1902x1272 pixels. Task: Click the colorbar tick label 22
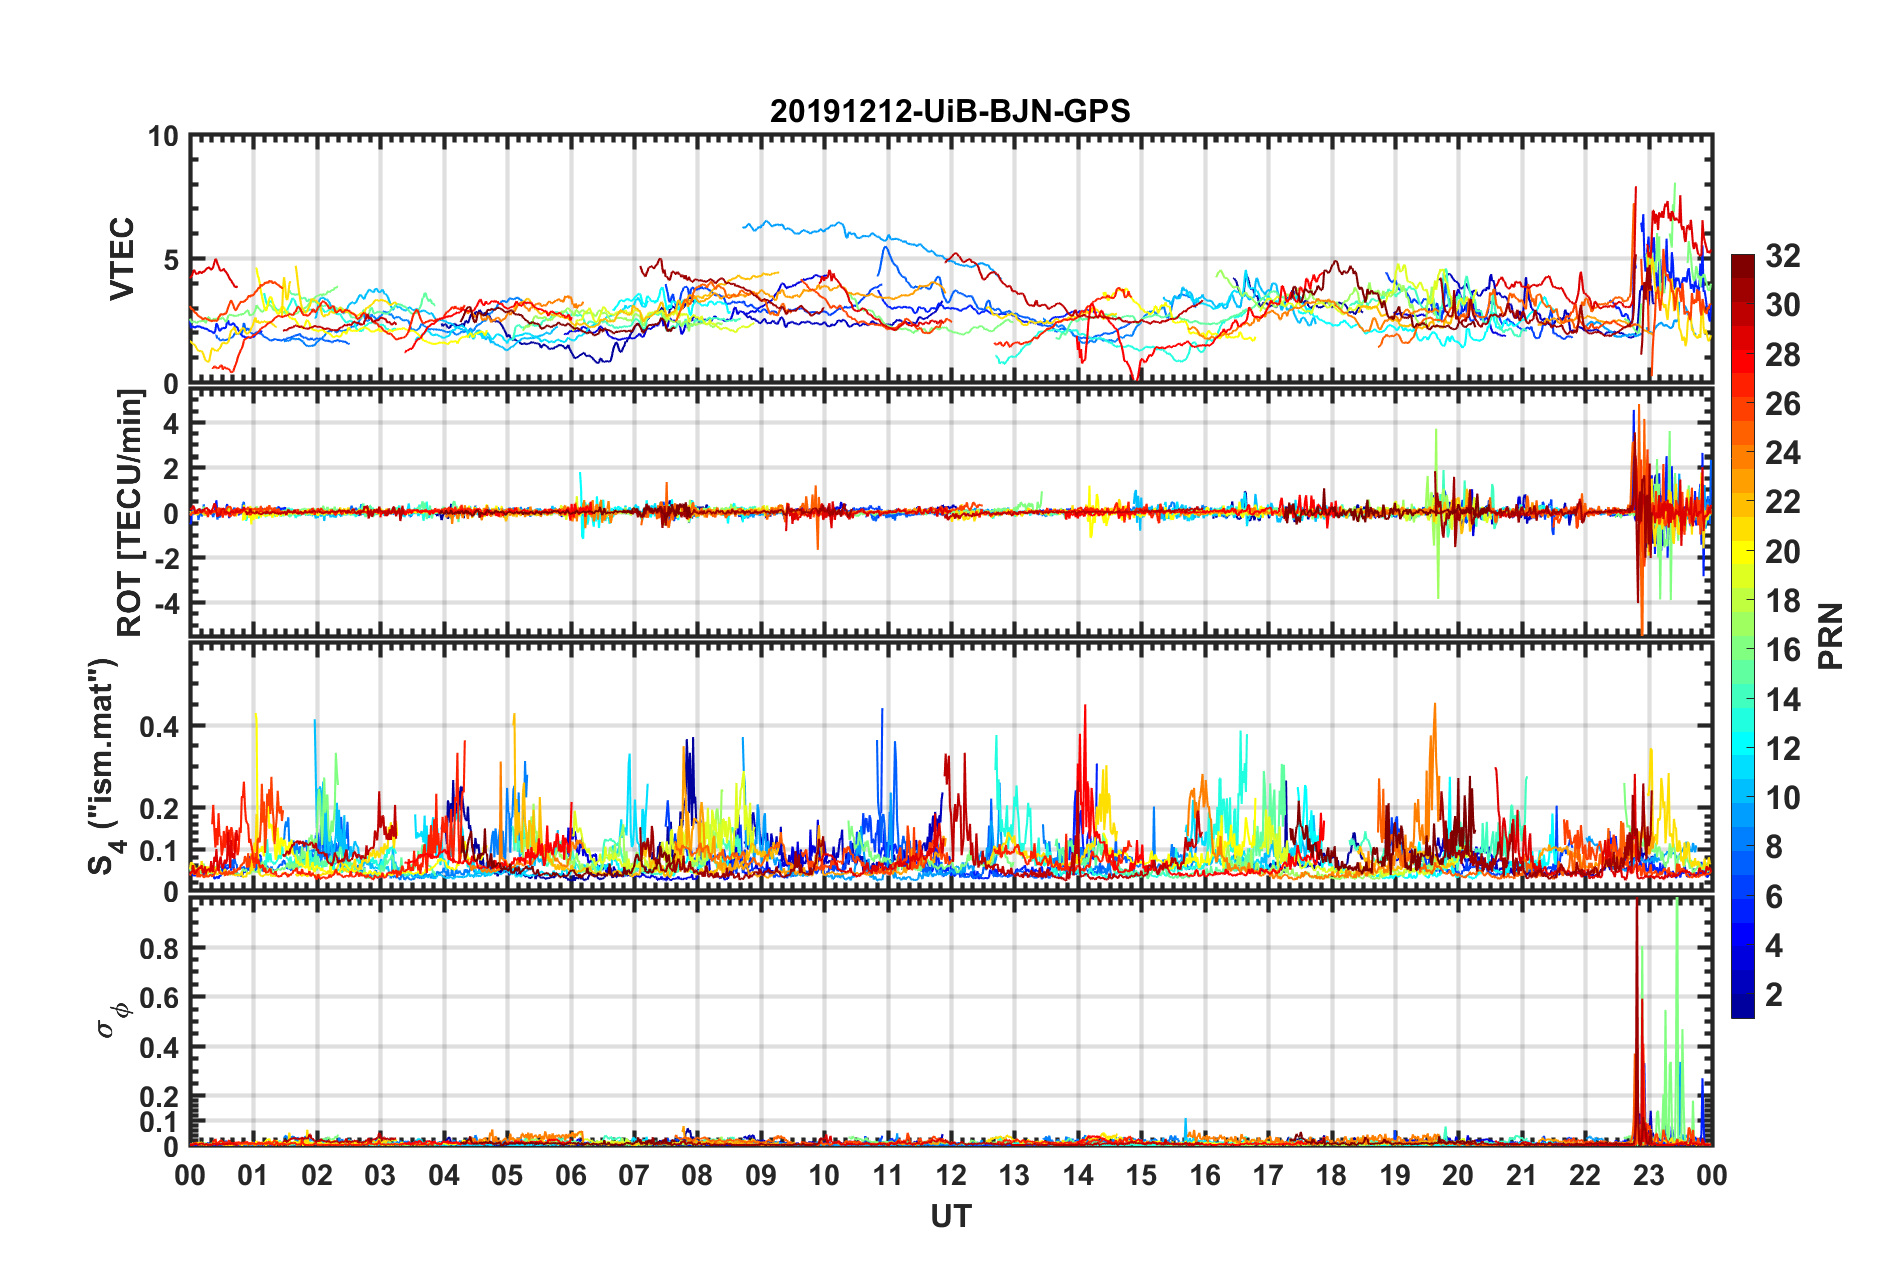tap(1782, 502)
